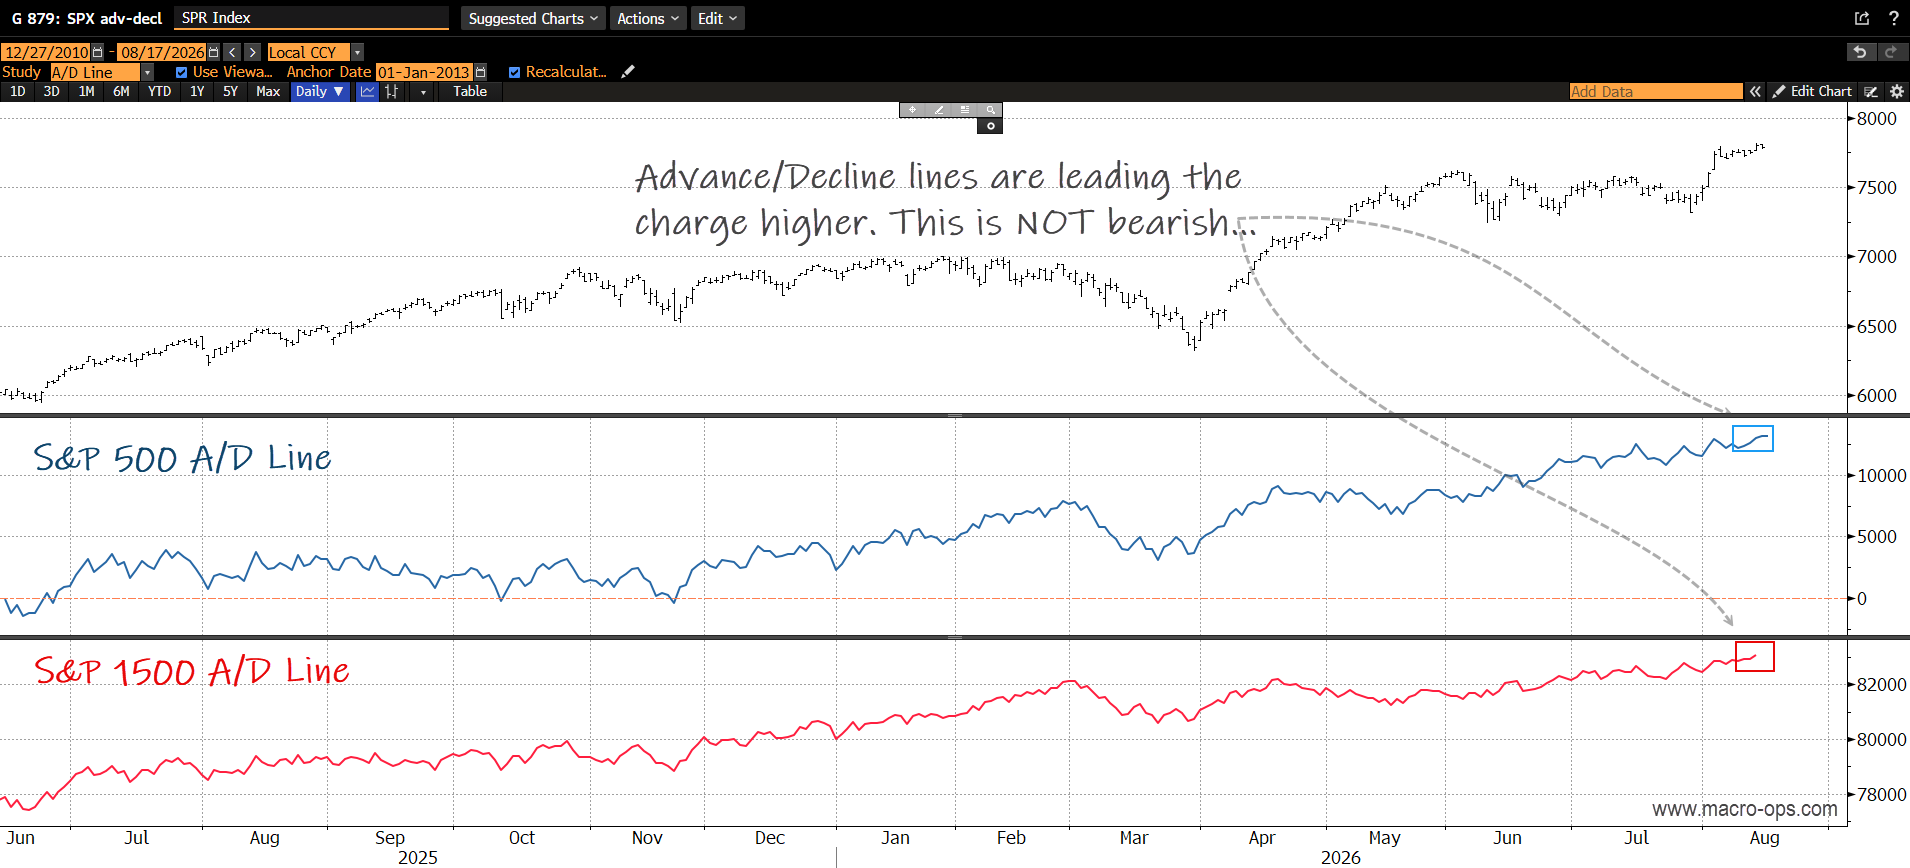1910x868 pixels.
Task: Click the SPR Index security field
Action: pyautogui.click(x=311, y=18)
